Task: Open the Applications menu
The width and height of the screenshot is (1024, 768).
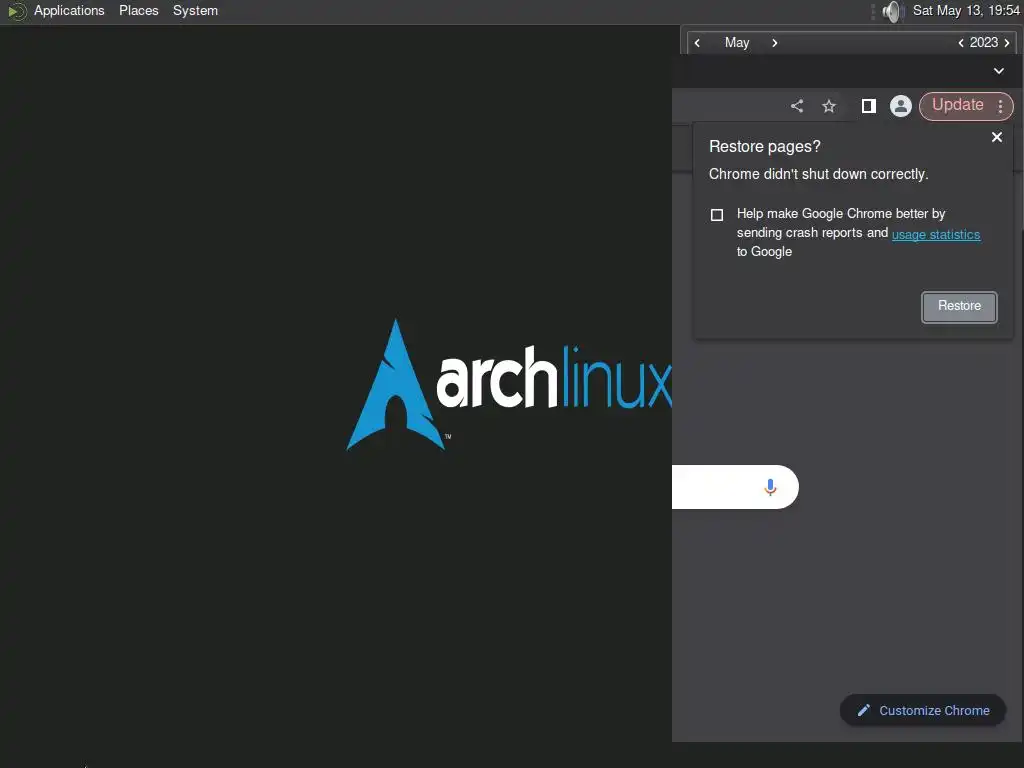Action: click(69, 10)
